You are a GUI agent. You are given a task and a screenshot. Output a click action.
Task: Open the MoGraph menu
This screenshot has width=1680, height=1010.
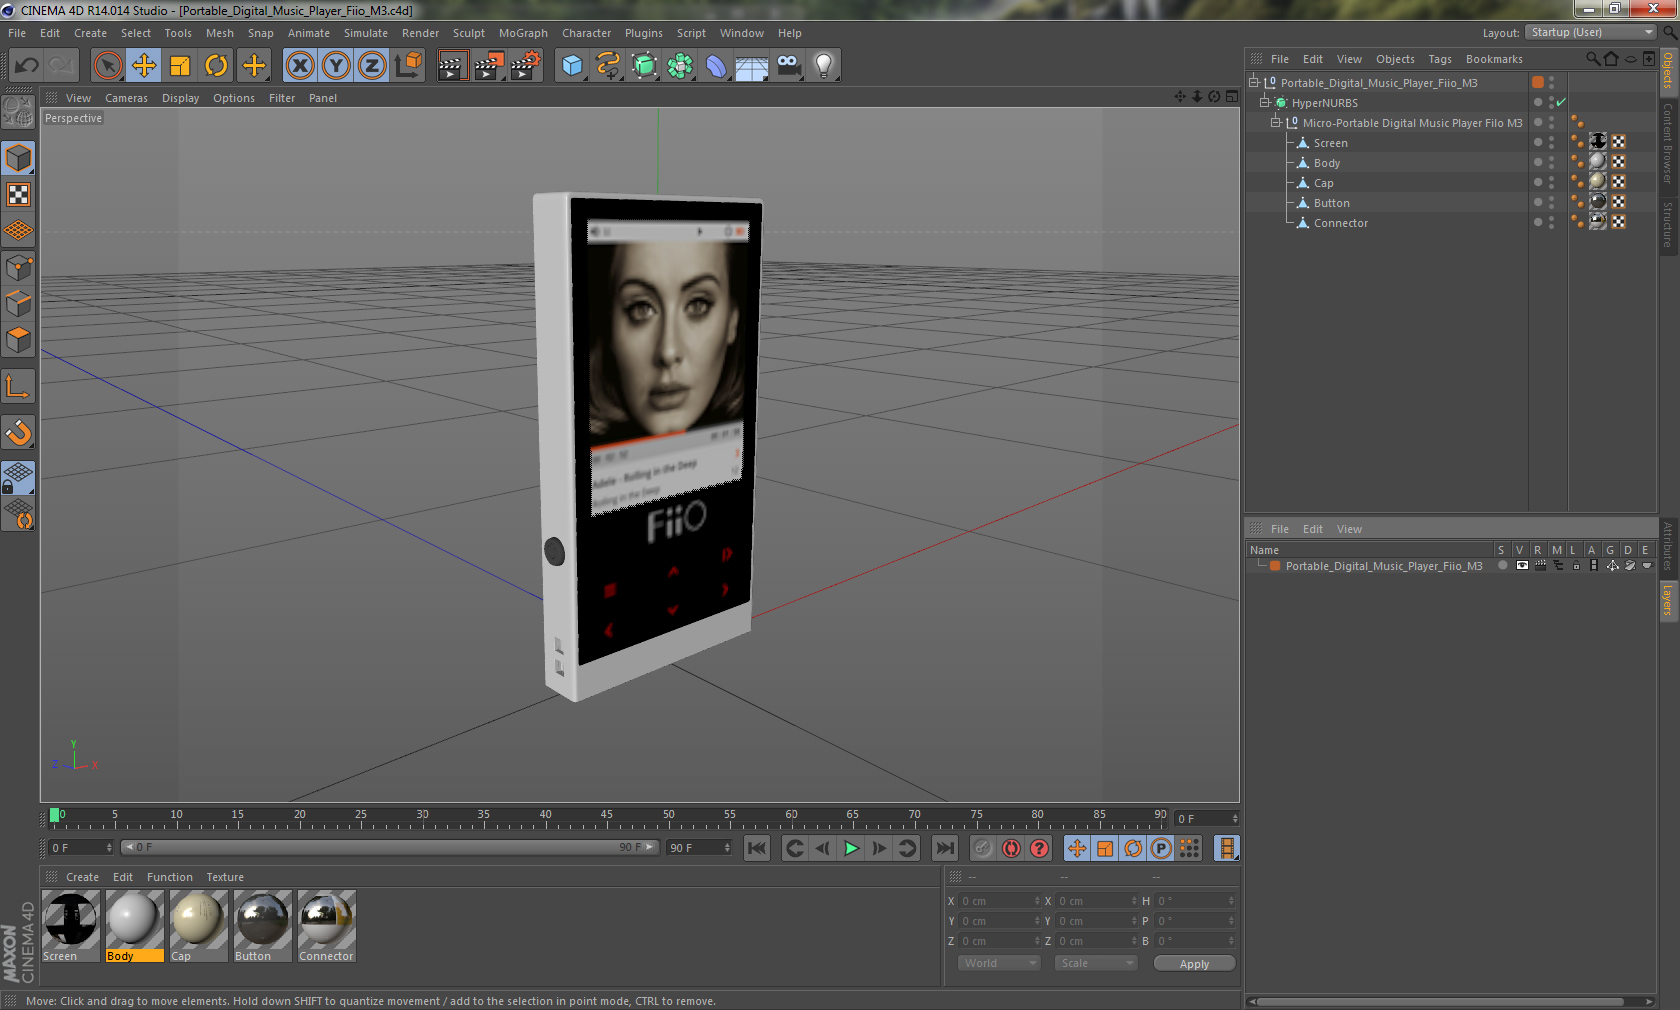[x=523, y=33]
